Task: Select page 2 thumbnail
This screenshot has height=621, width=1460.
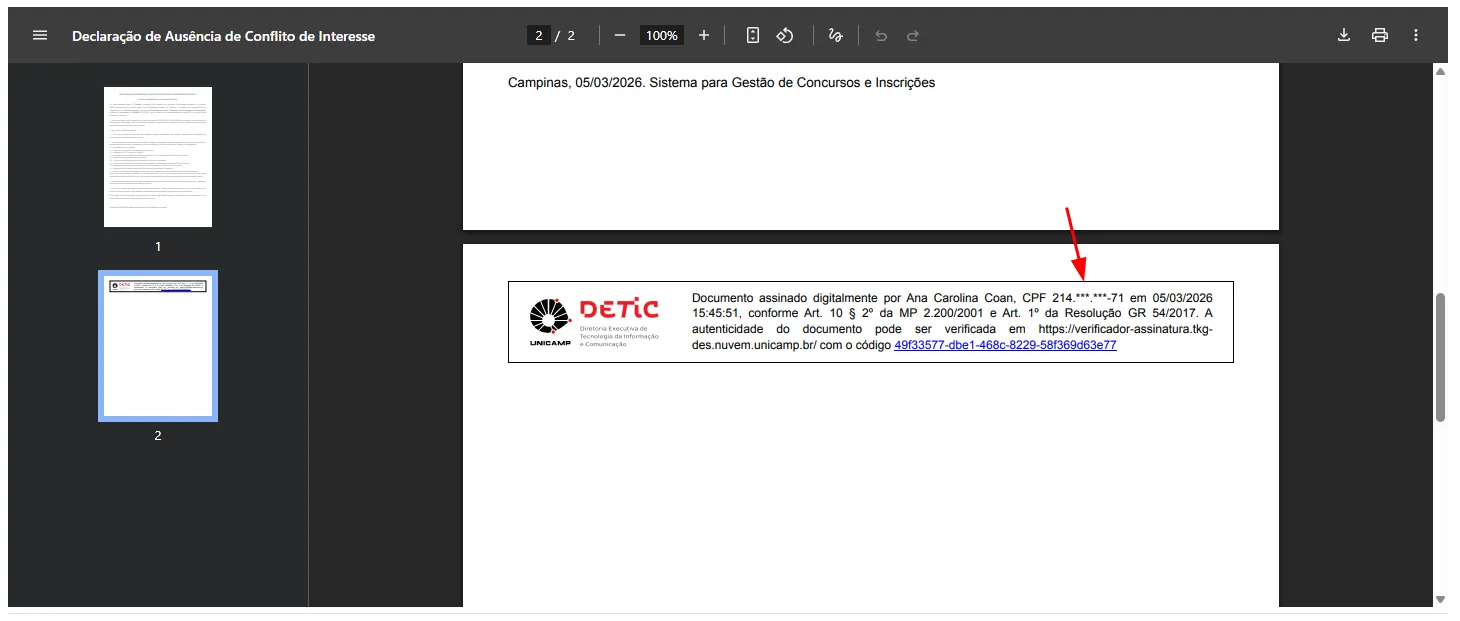Action: coord(157,345)
